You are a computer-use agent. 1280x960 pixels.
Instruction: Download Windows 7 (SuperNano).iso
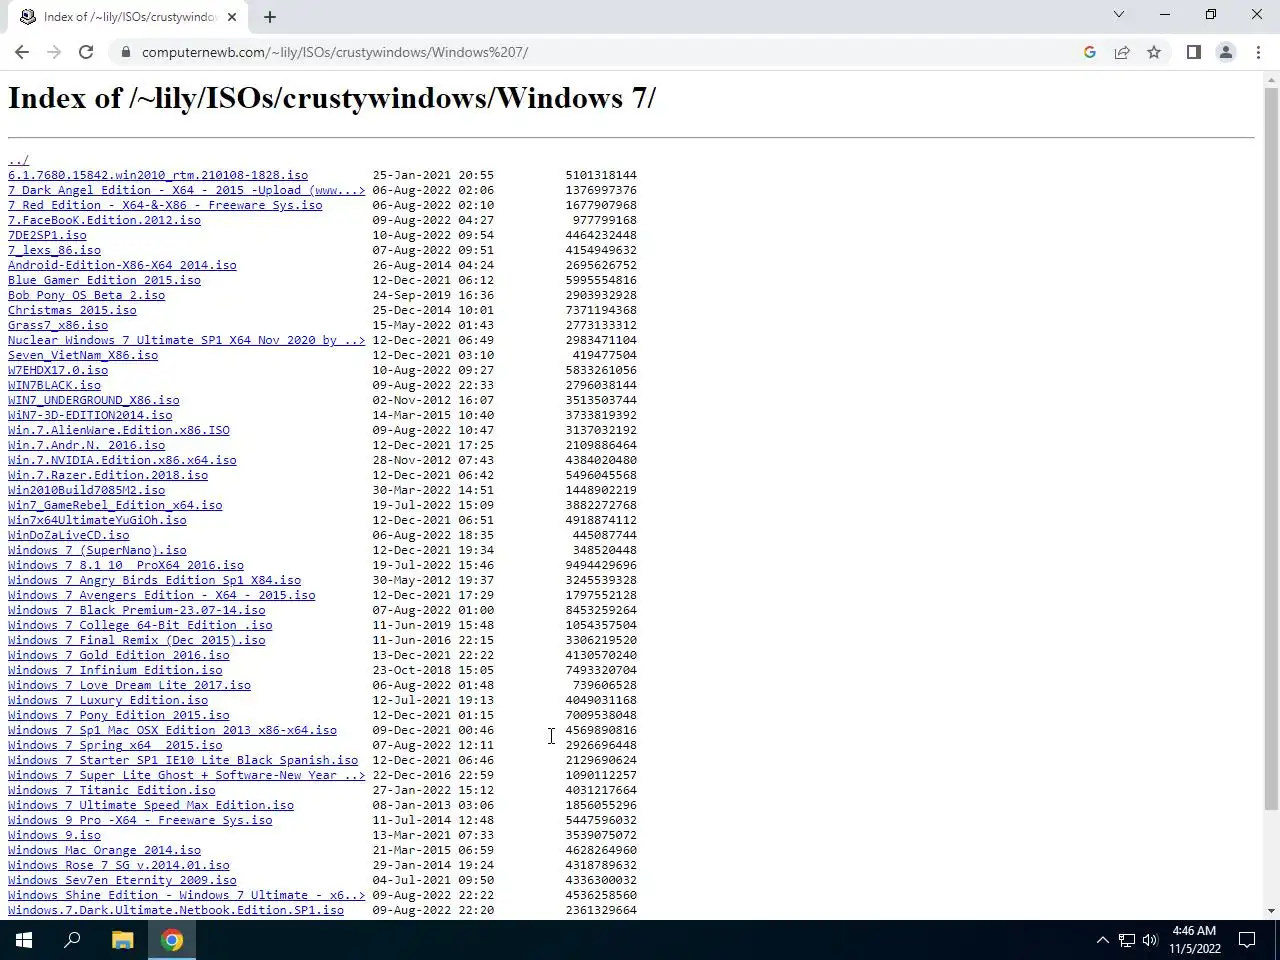(x=97, y=550)
